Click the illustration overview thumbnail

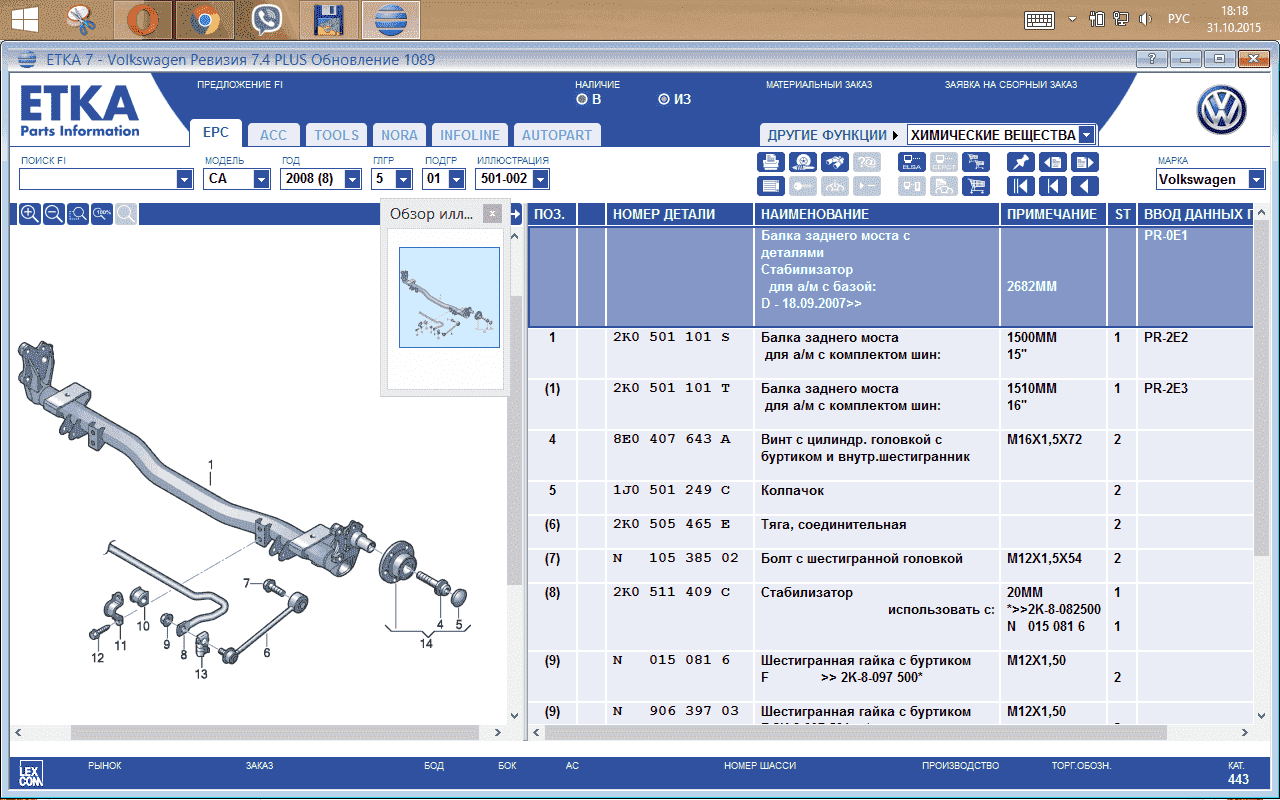tap(449, 297)
